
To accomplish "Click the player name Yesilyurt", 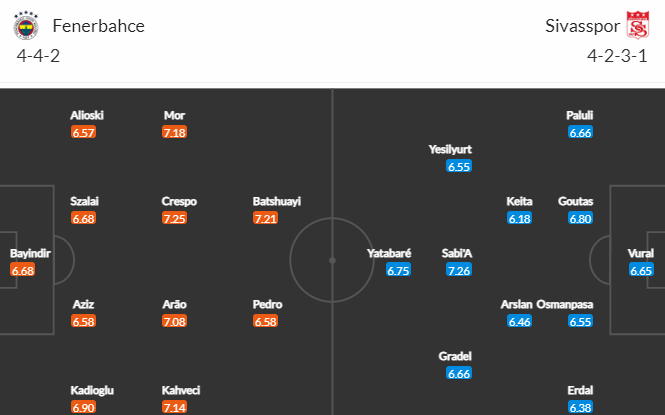I will (x=450, y=149).
